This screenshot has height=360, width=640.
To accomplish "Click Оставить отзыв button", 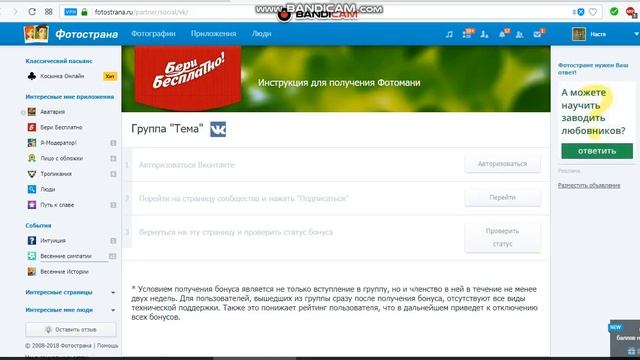I will pos(71,329).
